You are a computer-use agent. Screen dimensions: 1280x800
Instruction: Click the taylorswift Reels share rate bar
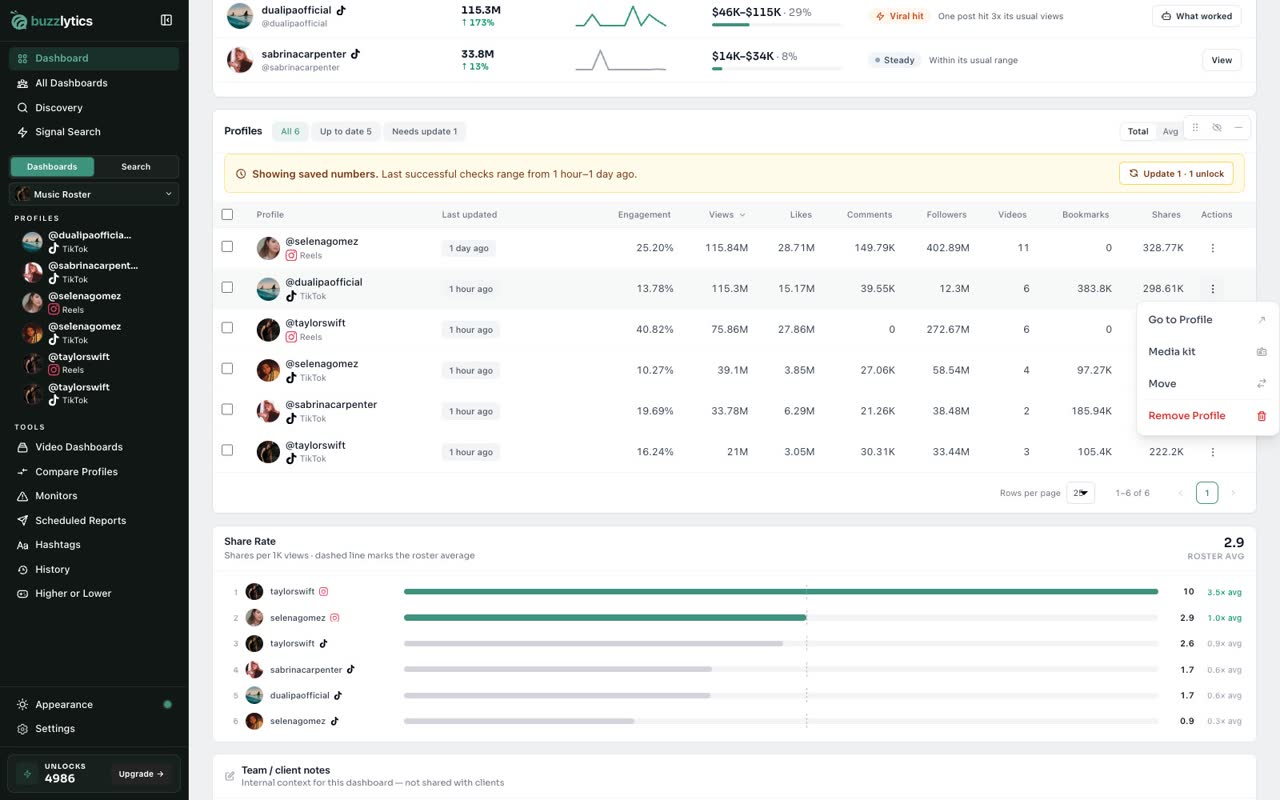780,592
